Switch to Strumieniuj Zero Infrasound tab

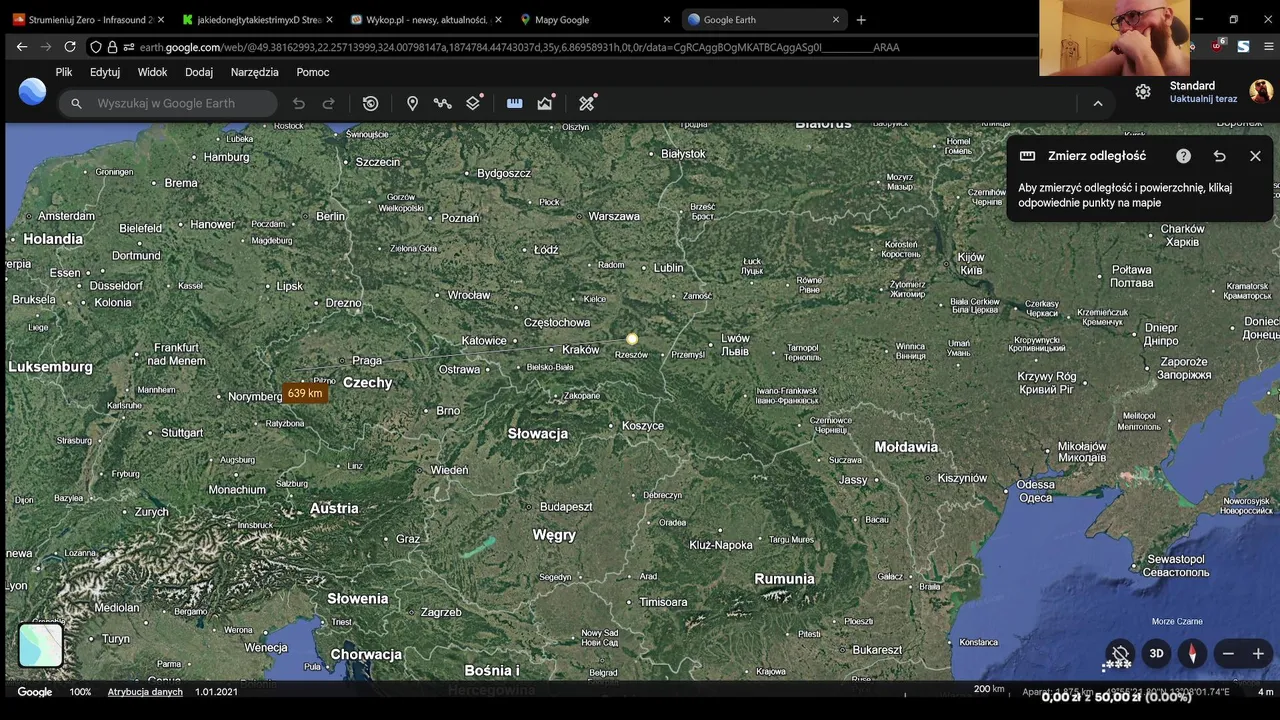tap(88, 19)
